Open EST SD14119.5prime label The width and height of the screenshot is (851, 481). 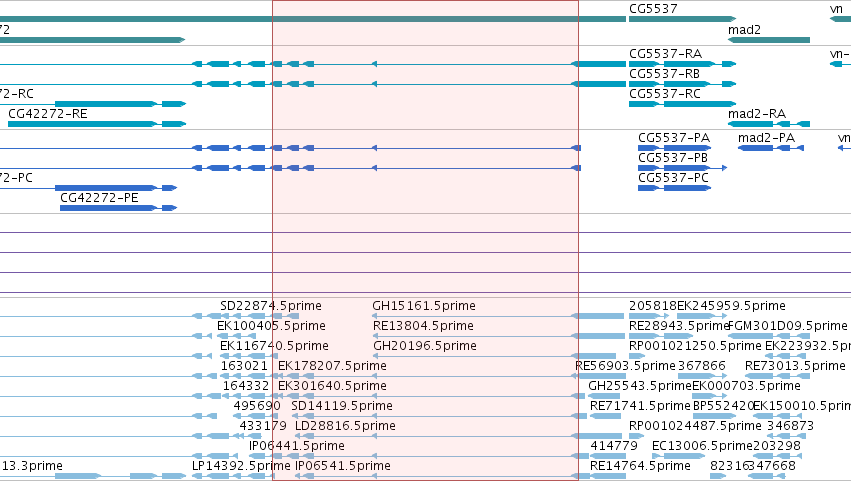click(x=342, y=407)
